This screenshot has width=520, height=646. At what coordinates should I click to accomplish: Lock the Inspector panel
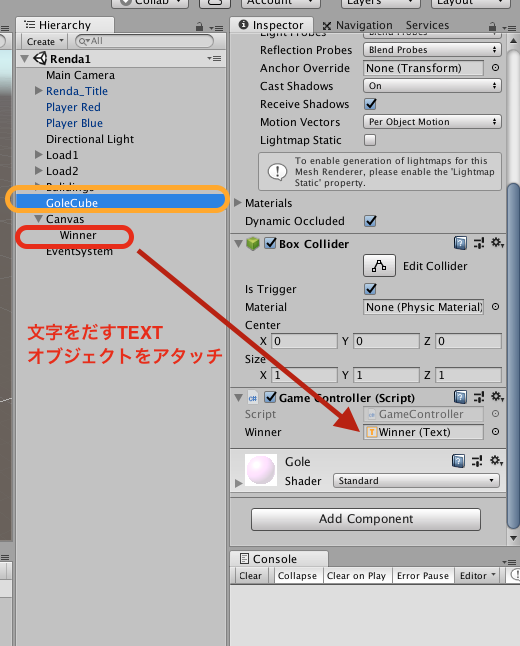[492, 27]
